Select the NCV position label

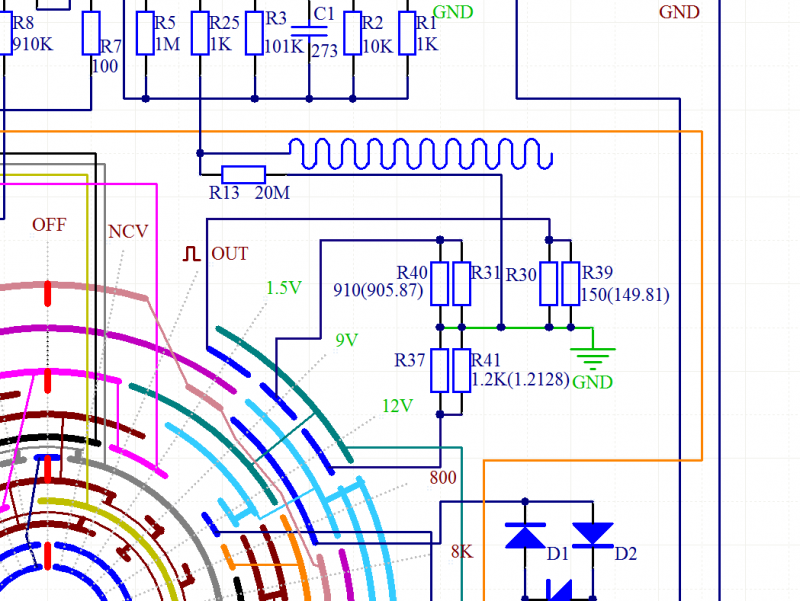pos(128,232)
